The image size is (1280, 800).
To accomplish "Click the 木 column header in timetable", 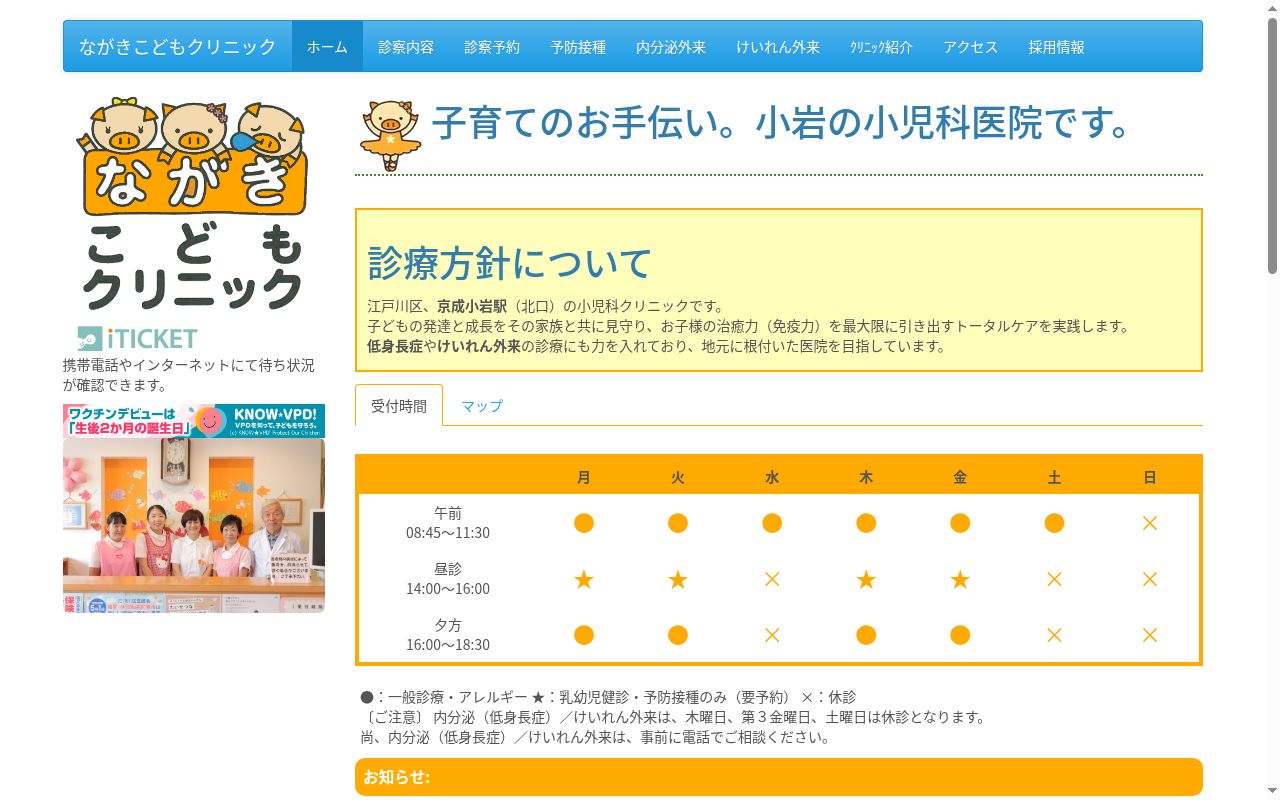I will pyautogui.click(x=866, y=478).
